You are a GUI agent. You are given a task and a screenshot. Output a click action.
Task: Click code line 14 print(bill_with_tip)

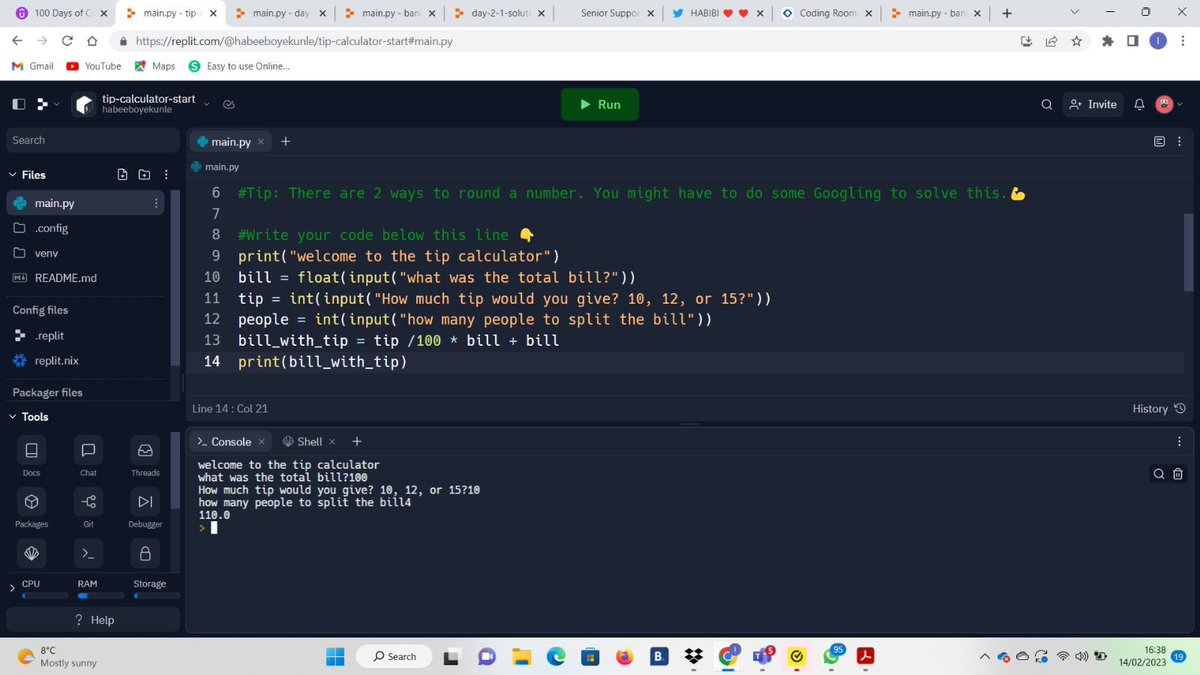pyautogui.click(x=322, y=361)
